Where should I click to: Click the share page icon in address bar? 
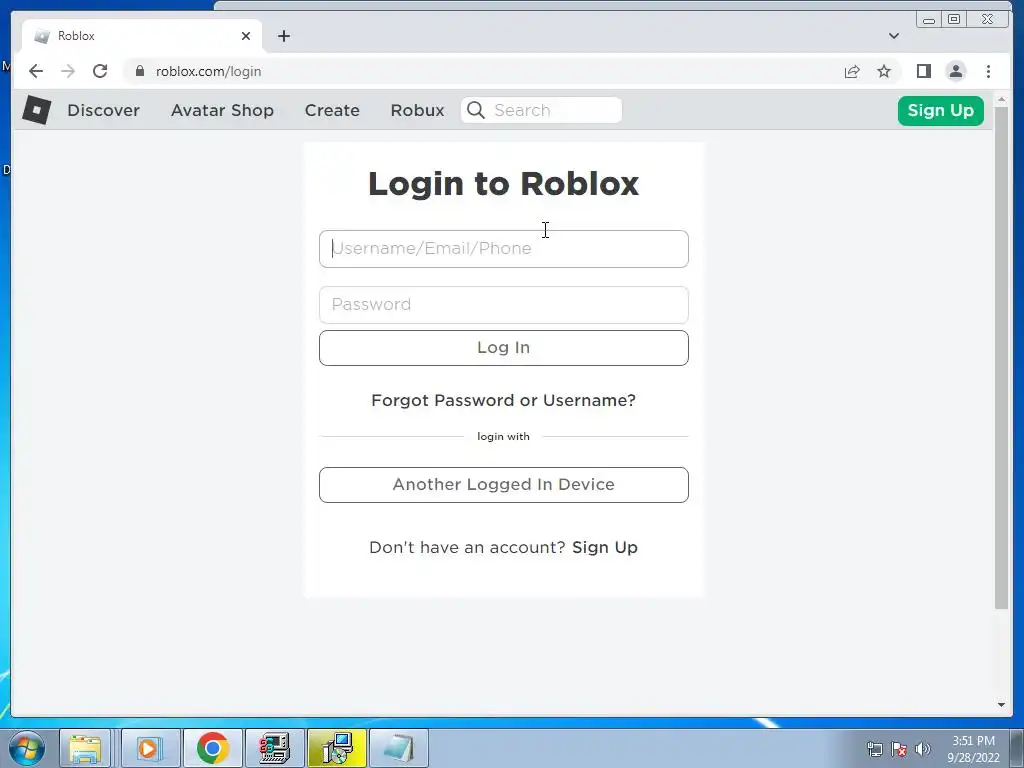(852, 71)
